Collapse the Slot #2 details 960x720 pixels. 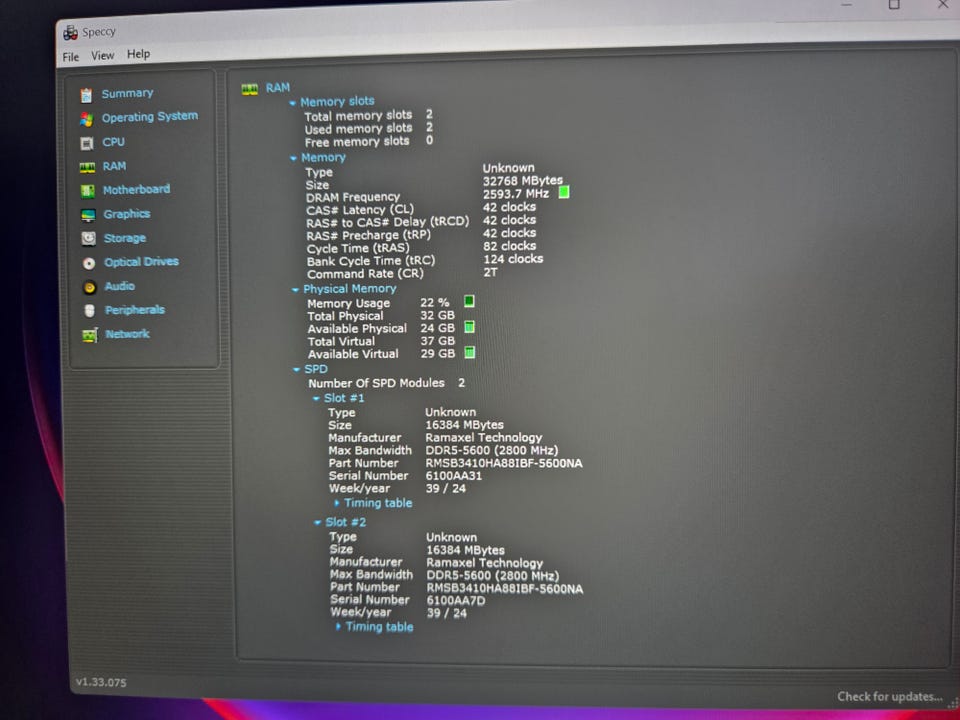pyautogui.click(x=318, y=523)
